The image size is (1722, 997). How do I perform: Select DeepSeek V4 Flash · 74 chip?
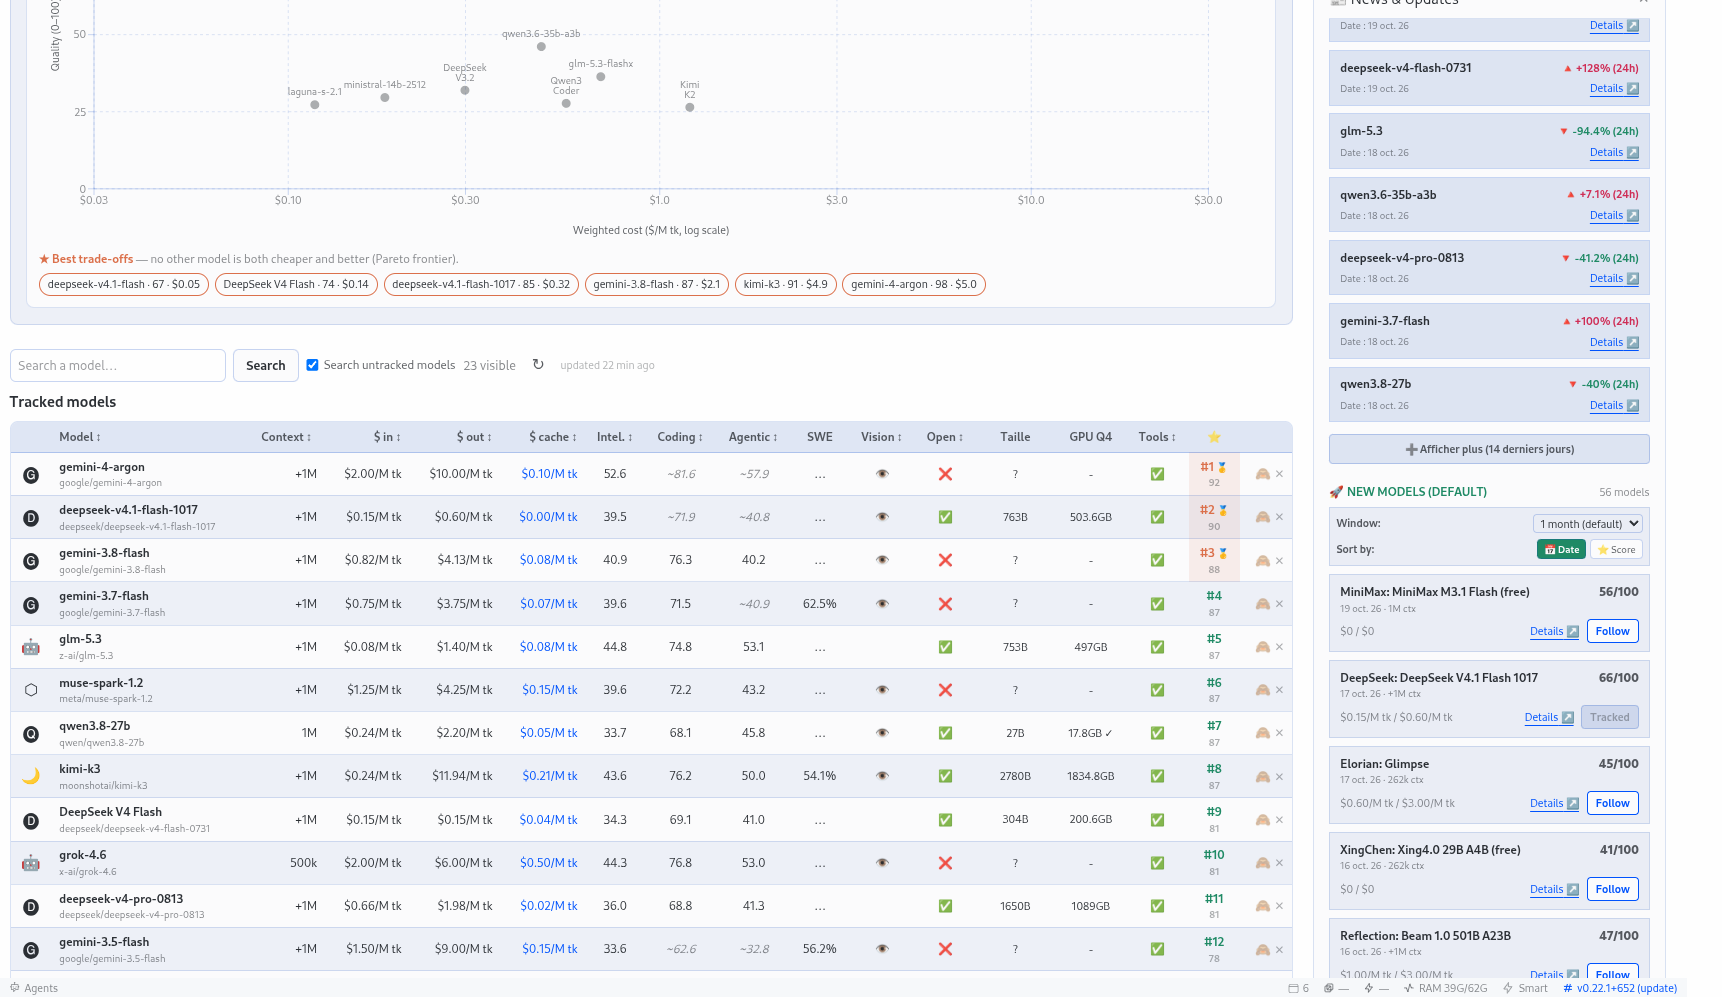click(x=296, y=285)
